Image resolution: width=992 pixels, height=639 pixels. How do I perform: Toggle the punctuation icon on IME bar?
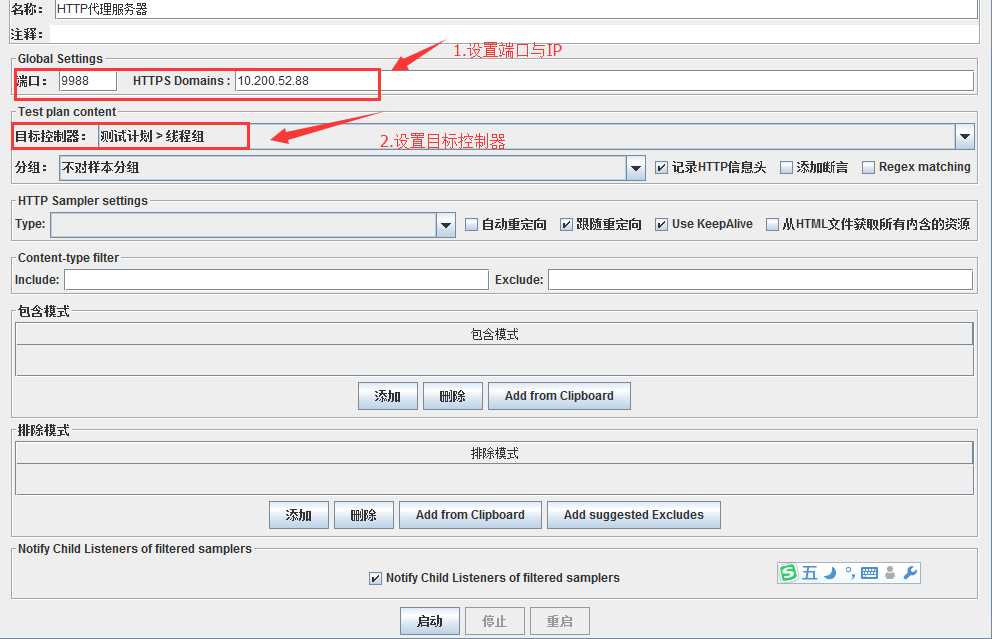point(850,573)
